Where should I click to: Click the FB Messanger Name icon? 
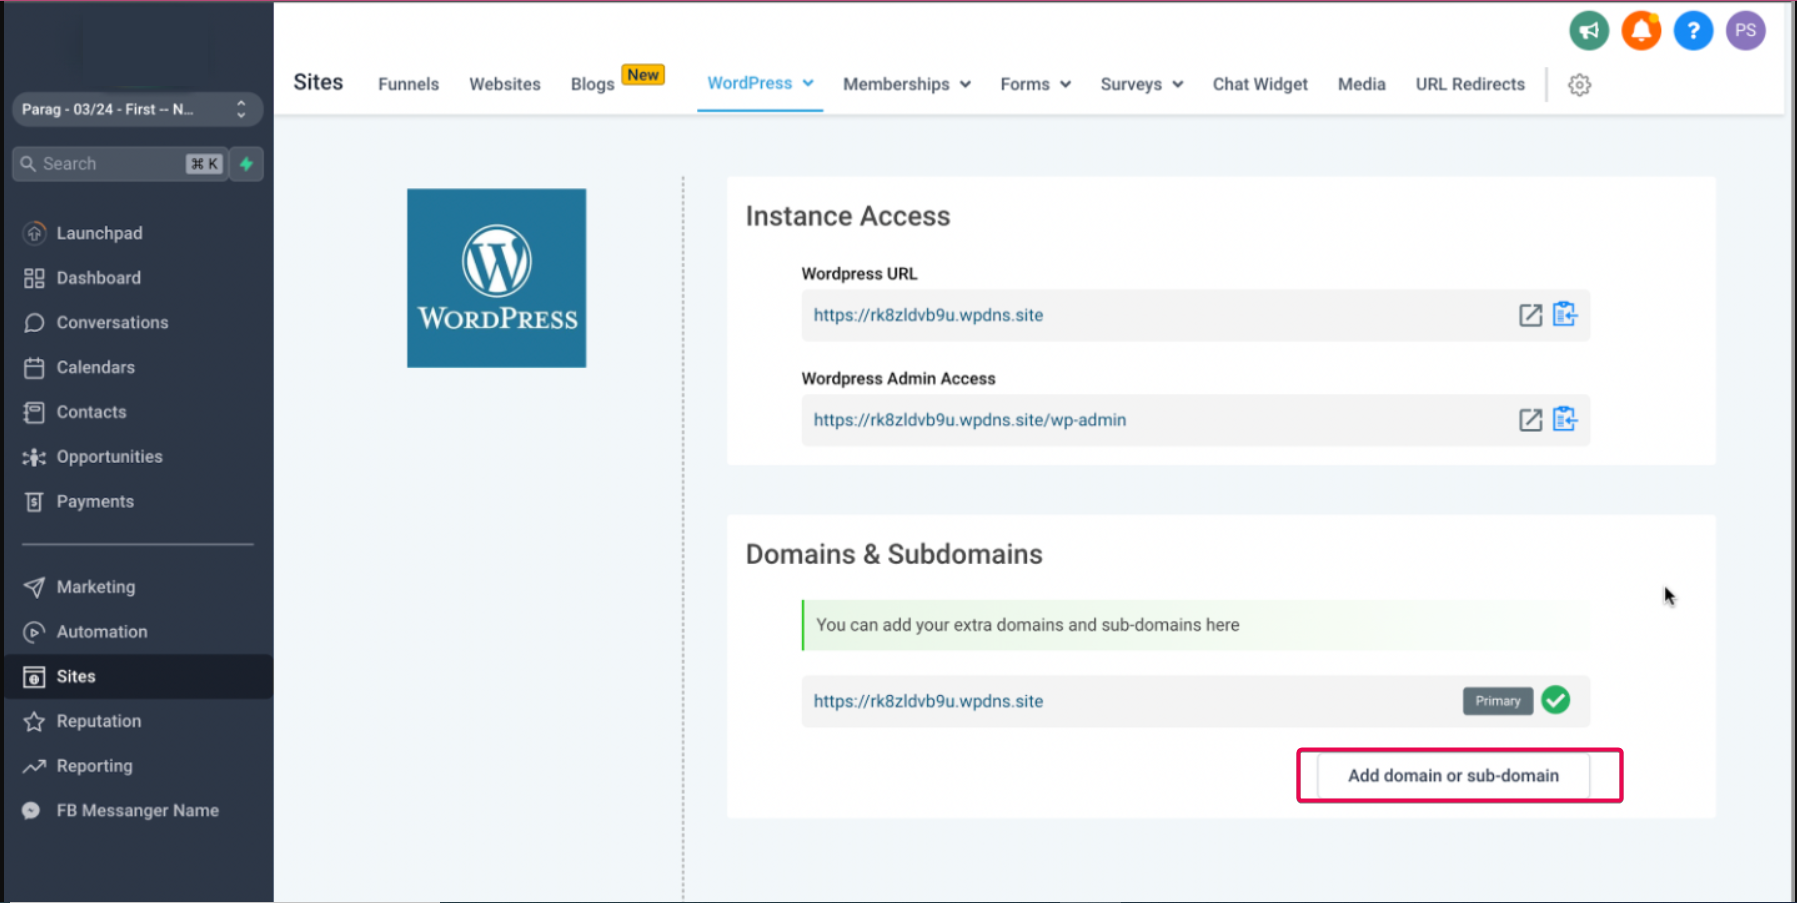32,811
